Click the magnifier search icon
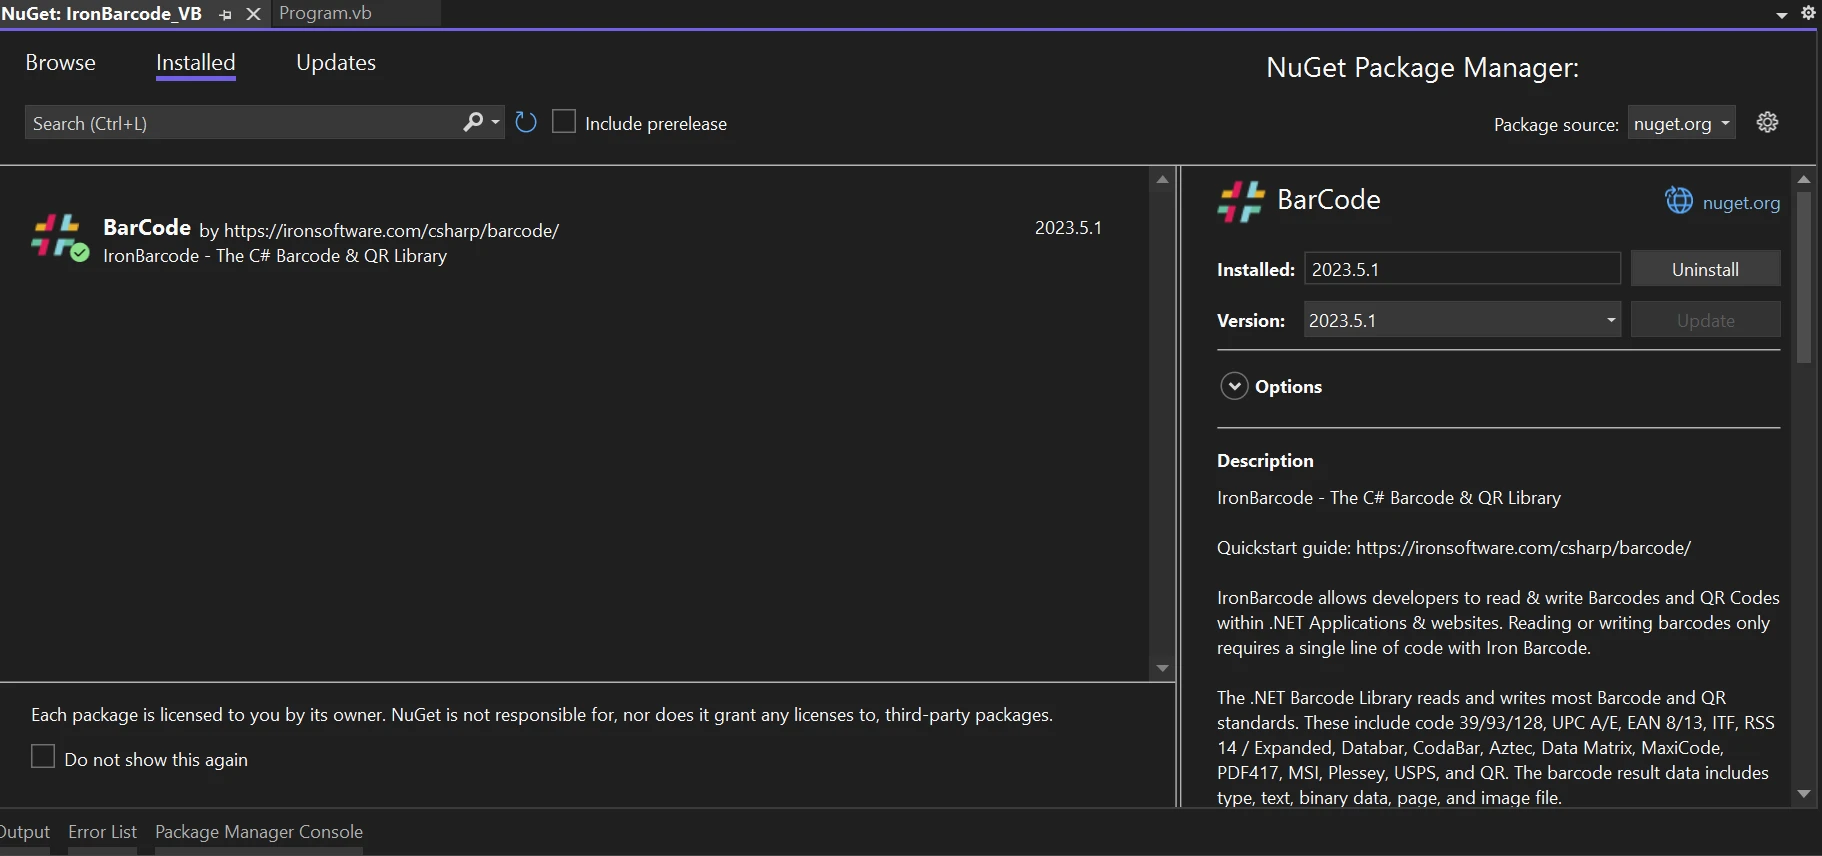 coord(473,122)
